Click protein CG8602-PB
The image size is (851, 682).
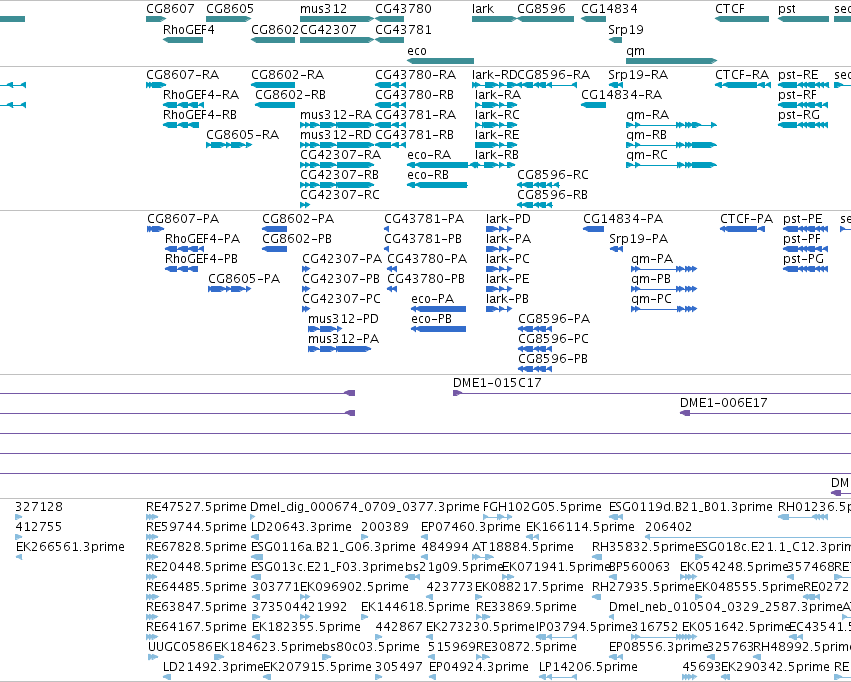pos(297,239)
